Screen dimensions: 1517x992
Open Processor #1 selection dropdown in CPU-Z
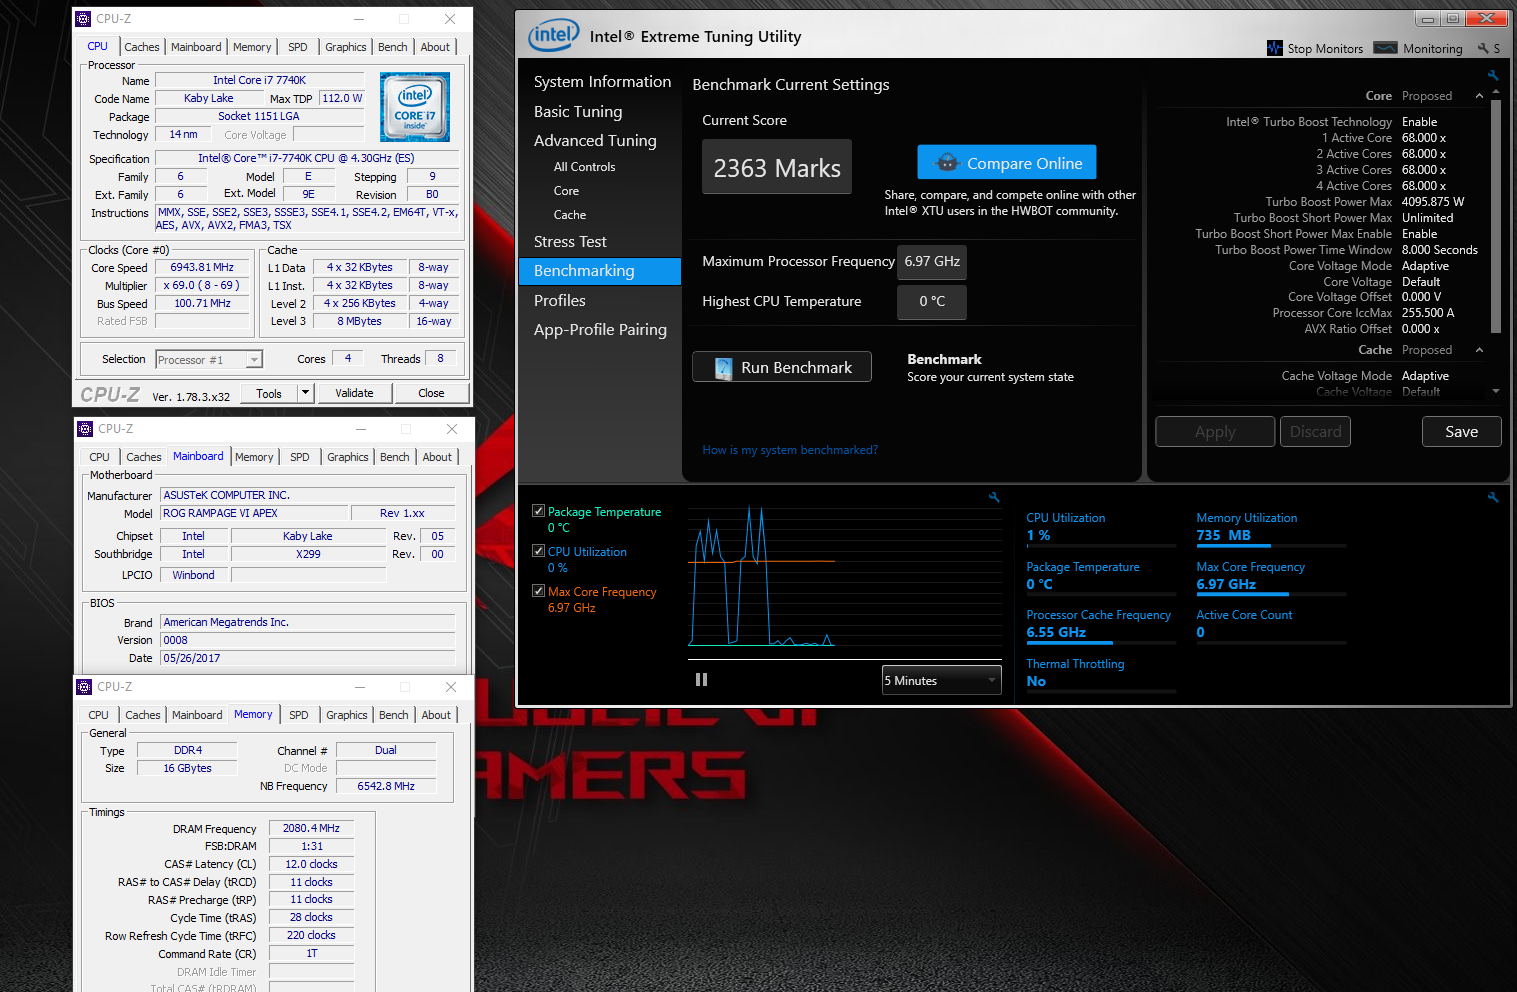(x=208, y=360)
